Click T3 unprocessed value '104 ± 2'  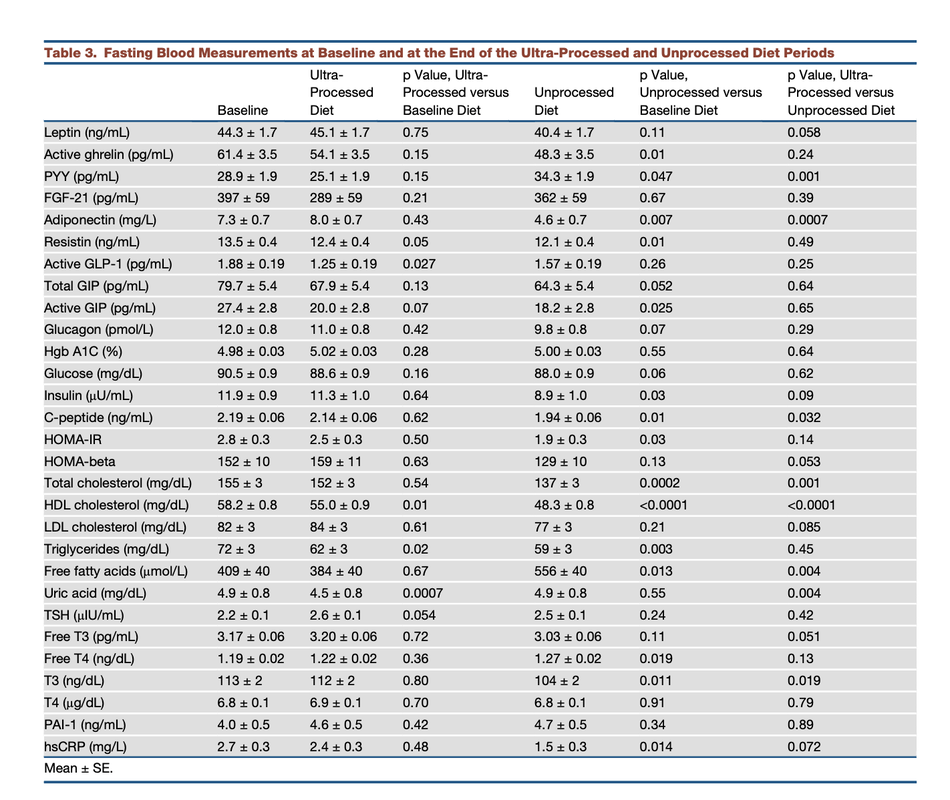tap(556, 681)
